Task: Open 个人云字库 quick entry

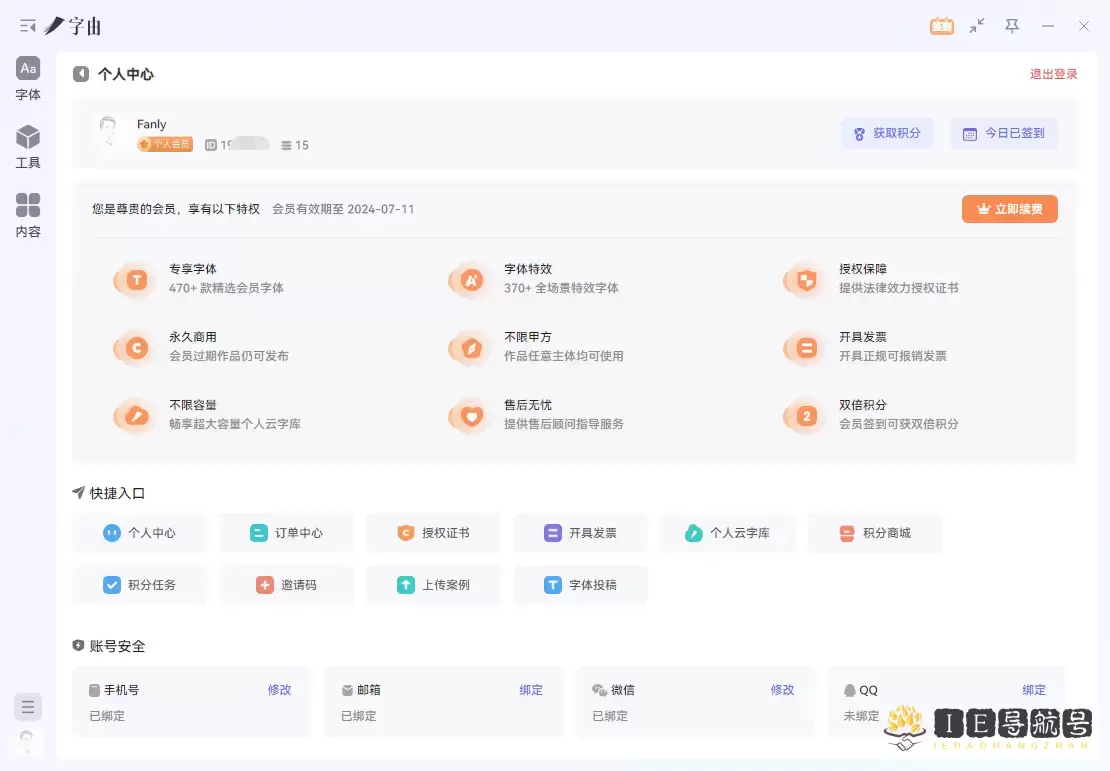Action: coord(728,533)
